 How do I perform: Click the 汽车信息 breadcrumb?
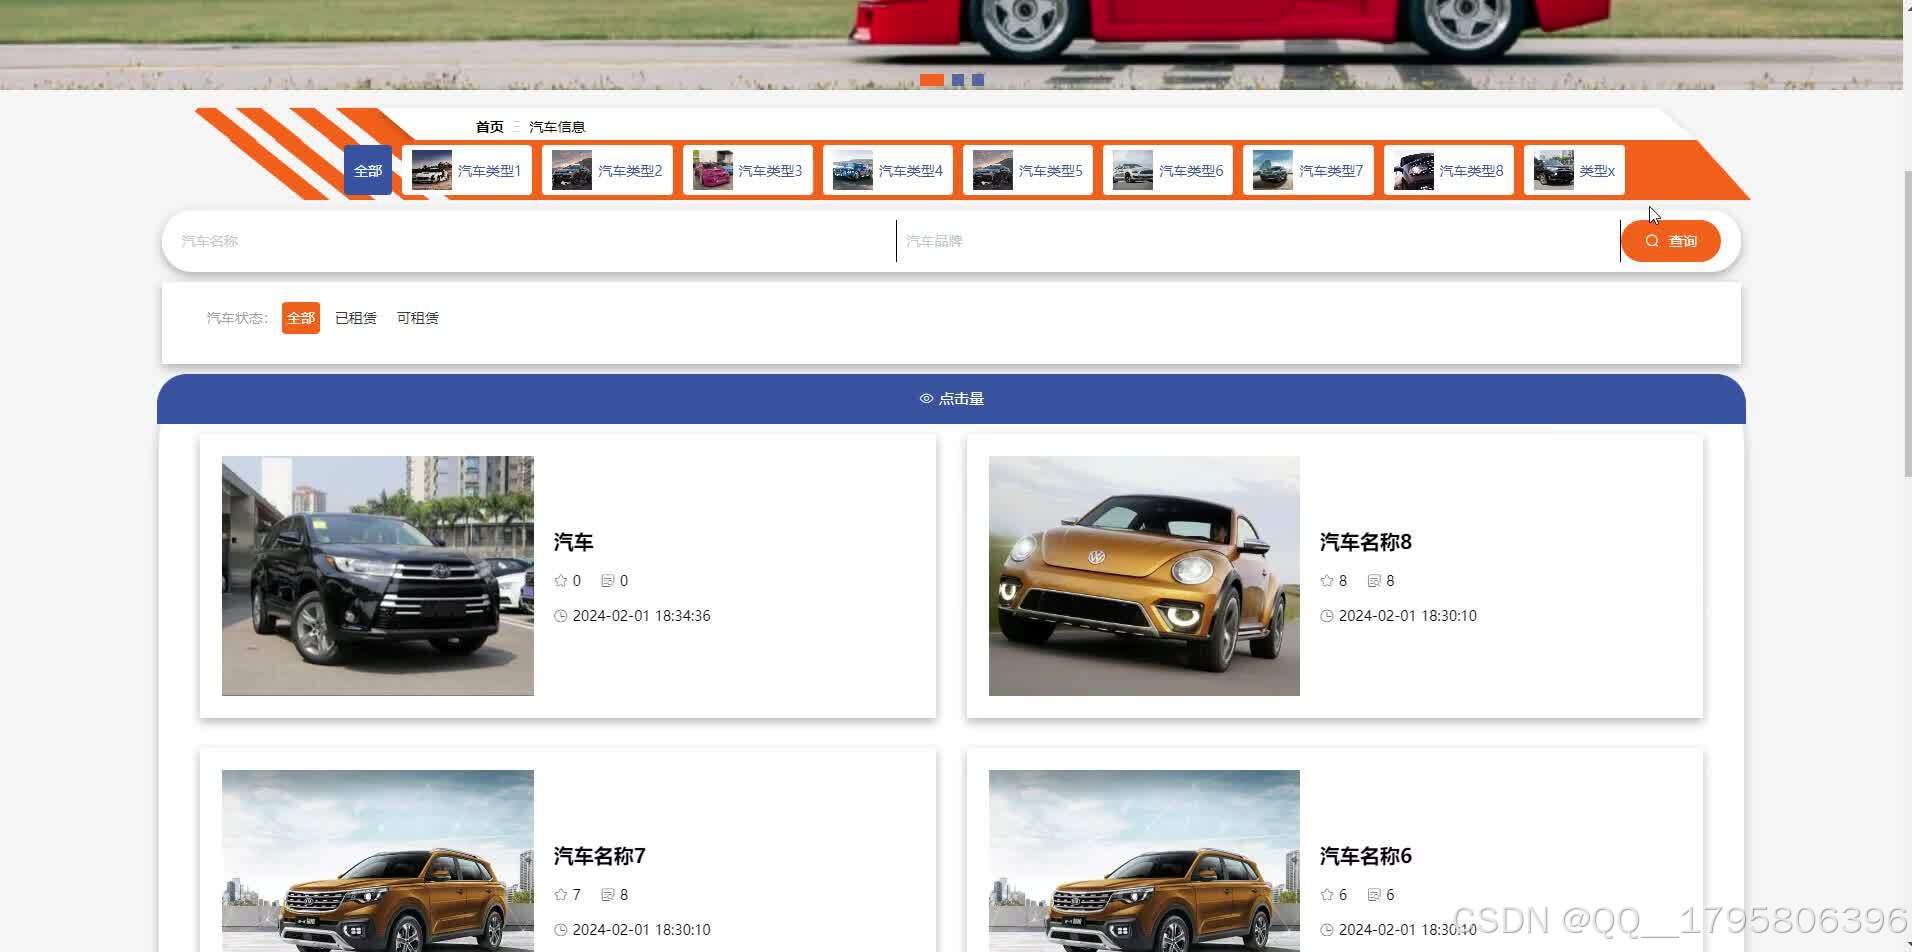pos(557,127)
